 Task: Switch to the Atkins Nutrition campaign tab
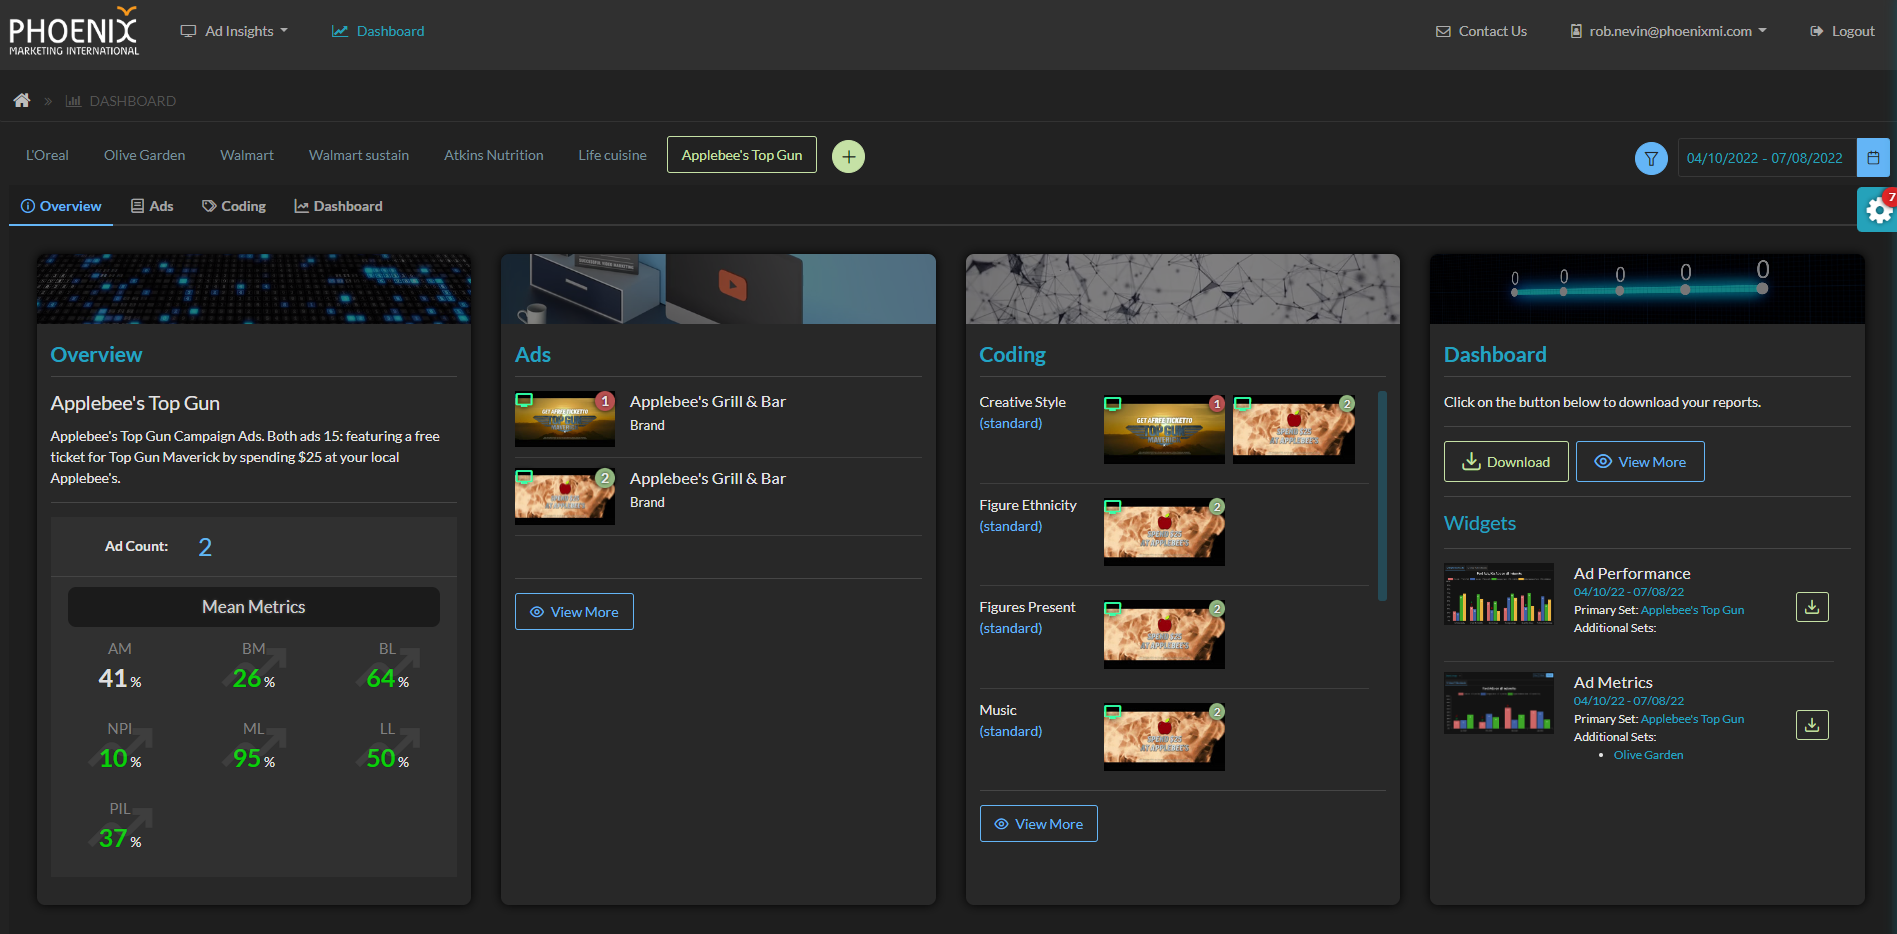click(x=494, y=155)
